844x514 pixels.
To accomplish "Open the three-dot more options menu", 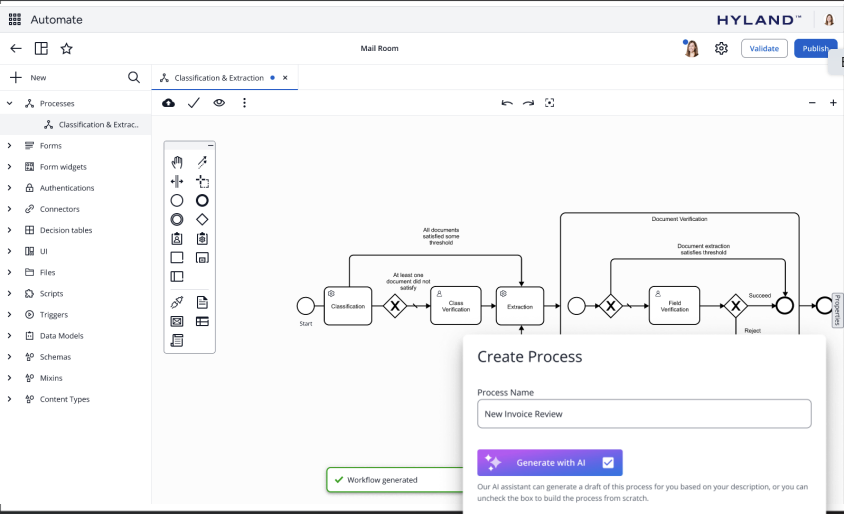I will (244, 103).
